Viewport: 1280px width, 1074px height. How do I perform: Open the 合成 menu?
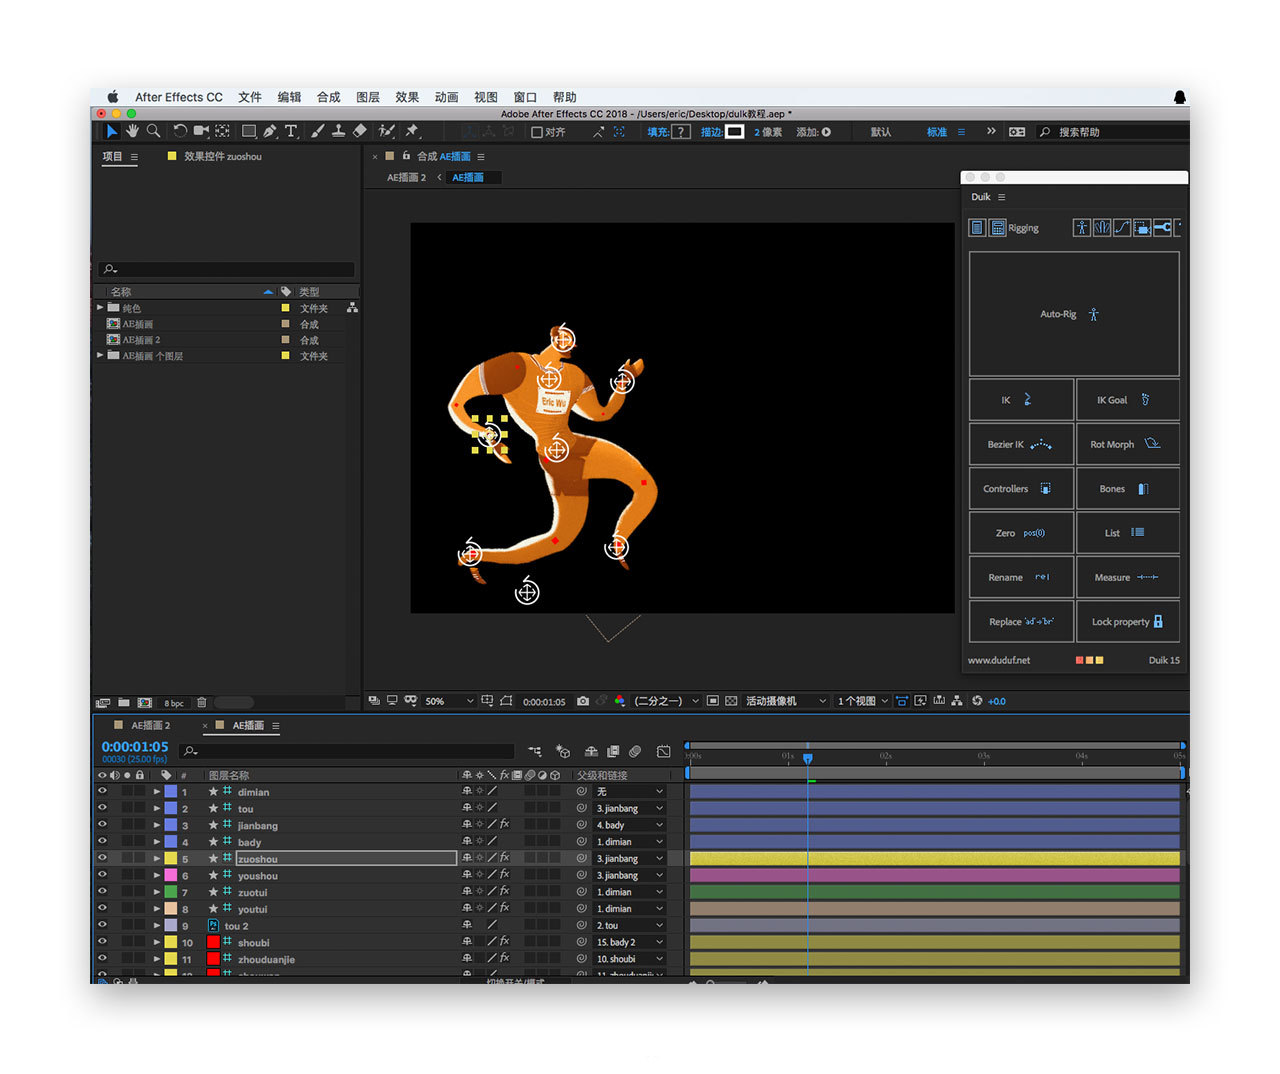click(x=329, y=97)
